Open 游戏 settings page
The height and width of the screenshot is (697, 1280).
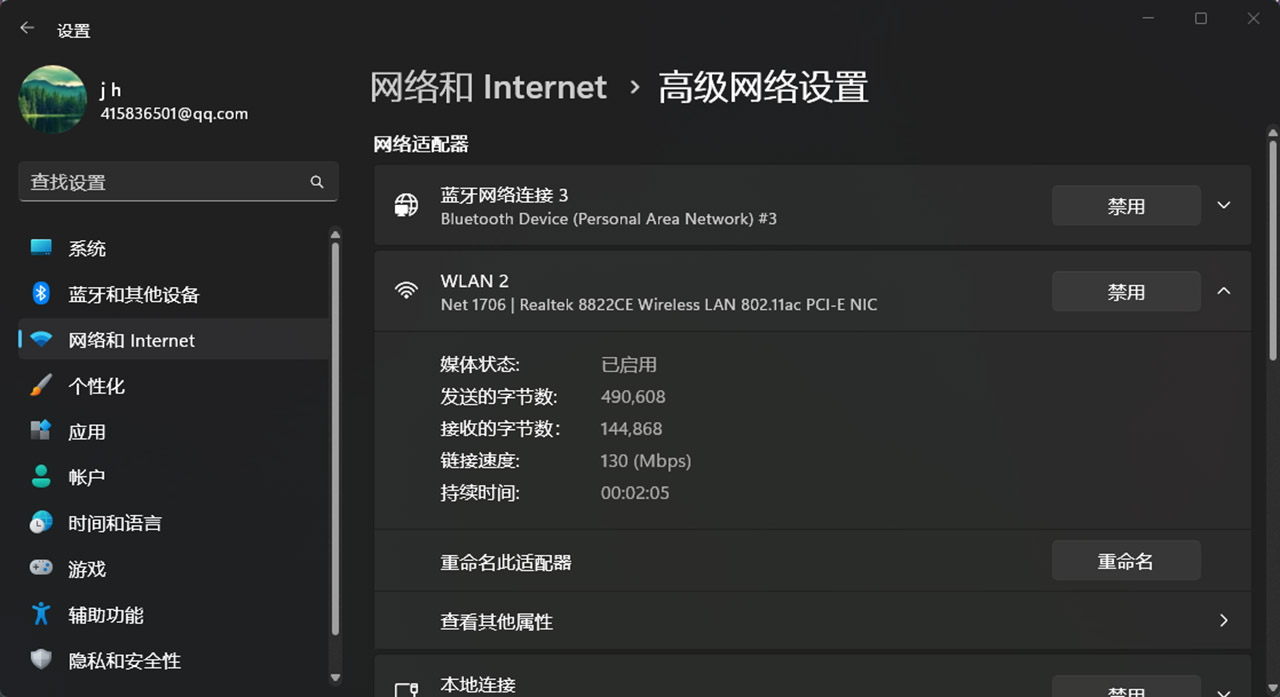[87, 569]
